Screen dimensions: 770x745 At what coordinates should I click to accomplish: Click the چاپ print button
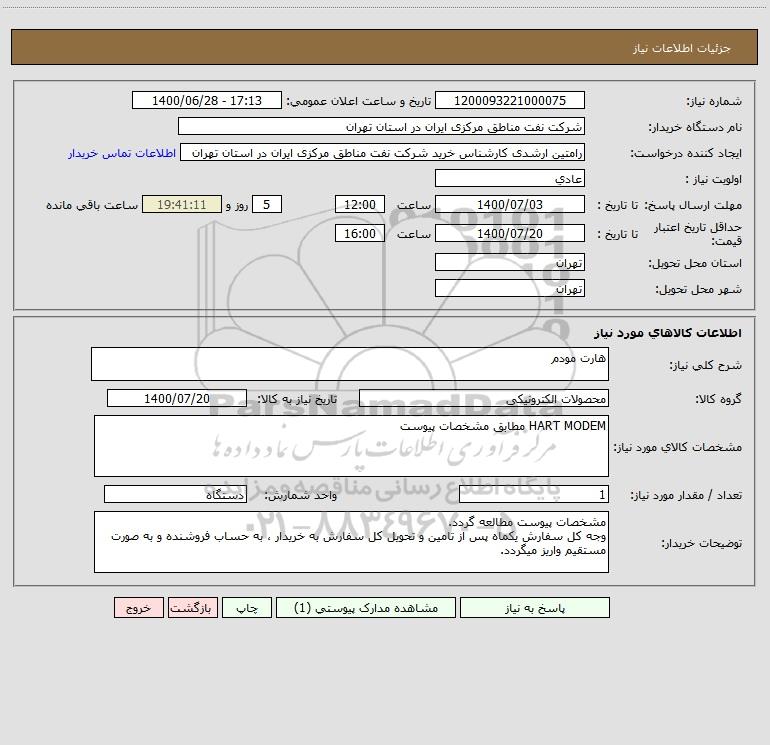click(x=247, y=607)
